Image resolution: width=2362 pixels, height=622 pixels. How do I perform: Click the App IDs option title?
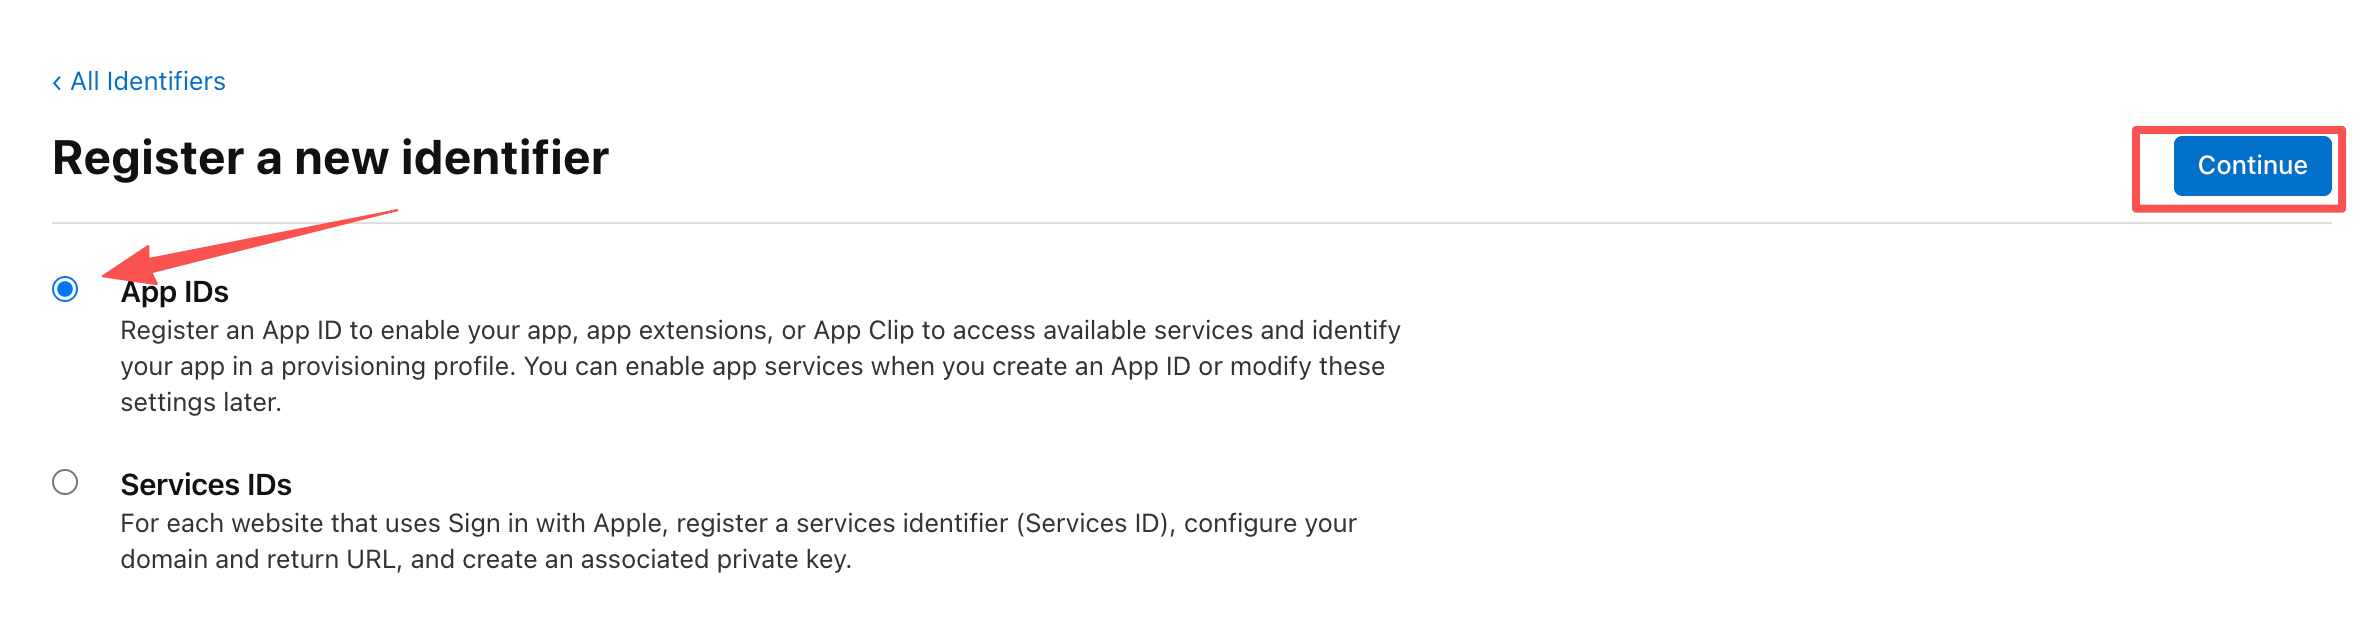tap(175, 292)
